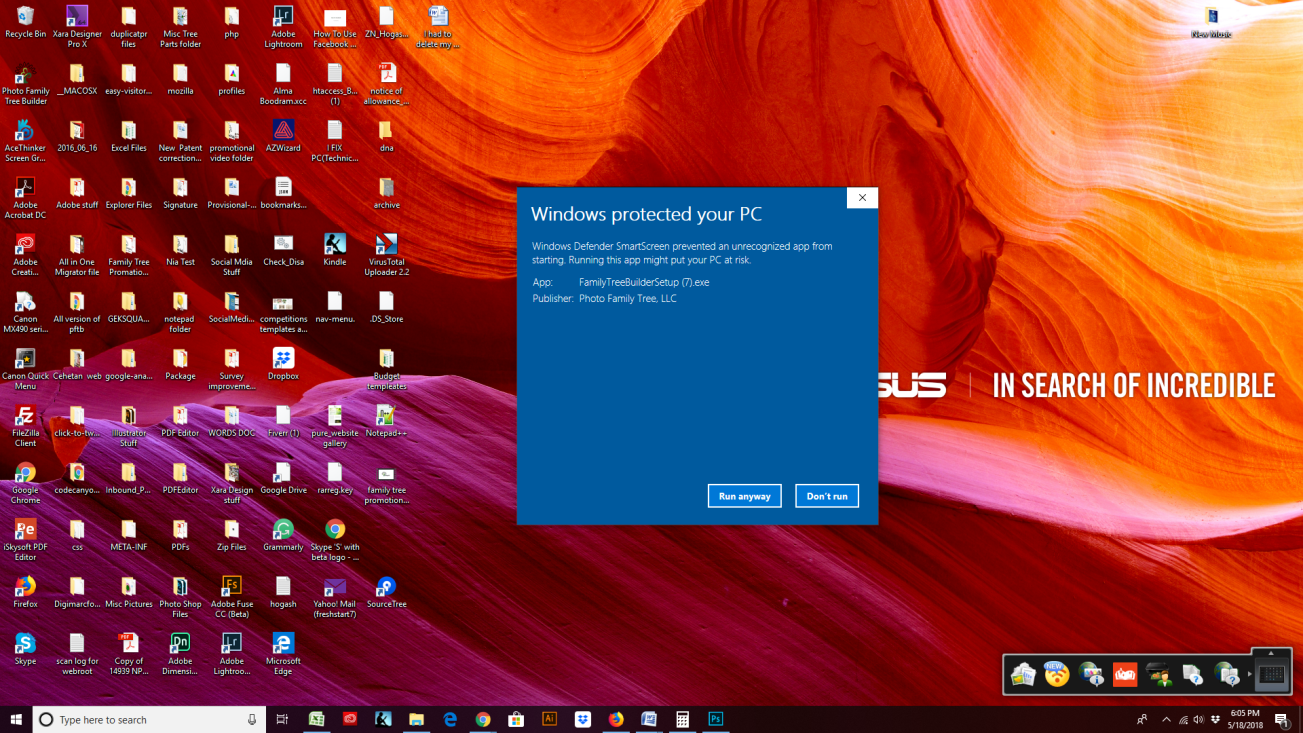This screenshot has width=1303, height=733.
Task: Select FileZilla Client desktop icon
Action: pyautogui.click(x=25, y=426)
